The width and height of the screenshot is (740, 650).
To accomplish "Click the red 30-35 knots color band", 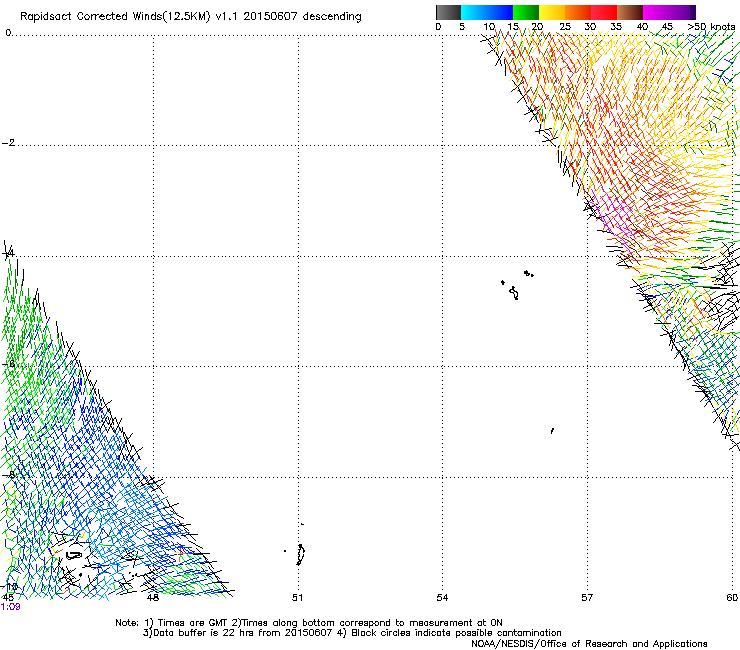I will tap(604, 12).
